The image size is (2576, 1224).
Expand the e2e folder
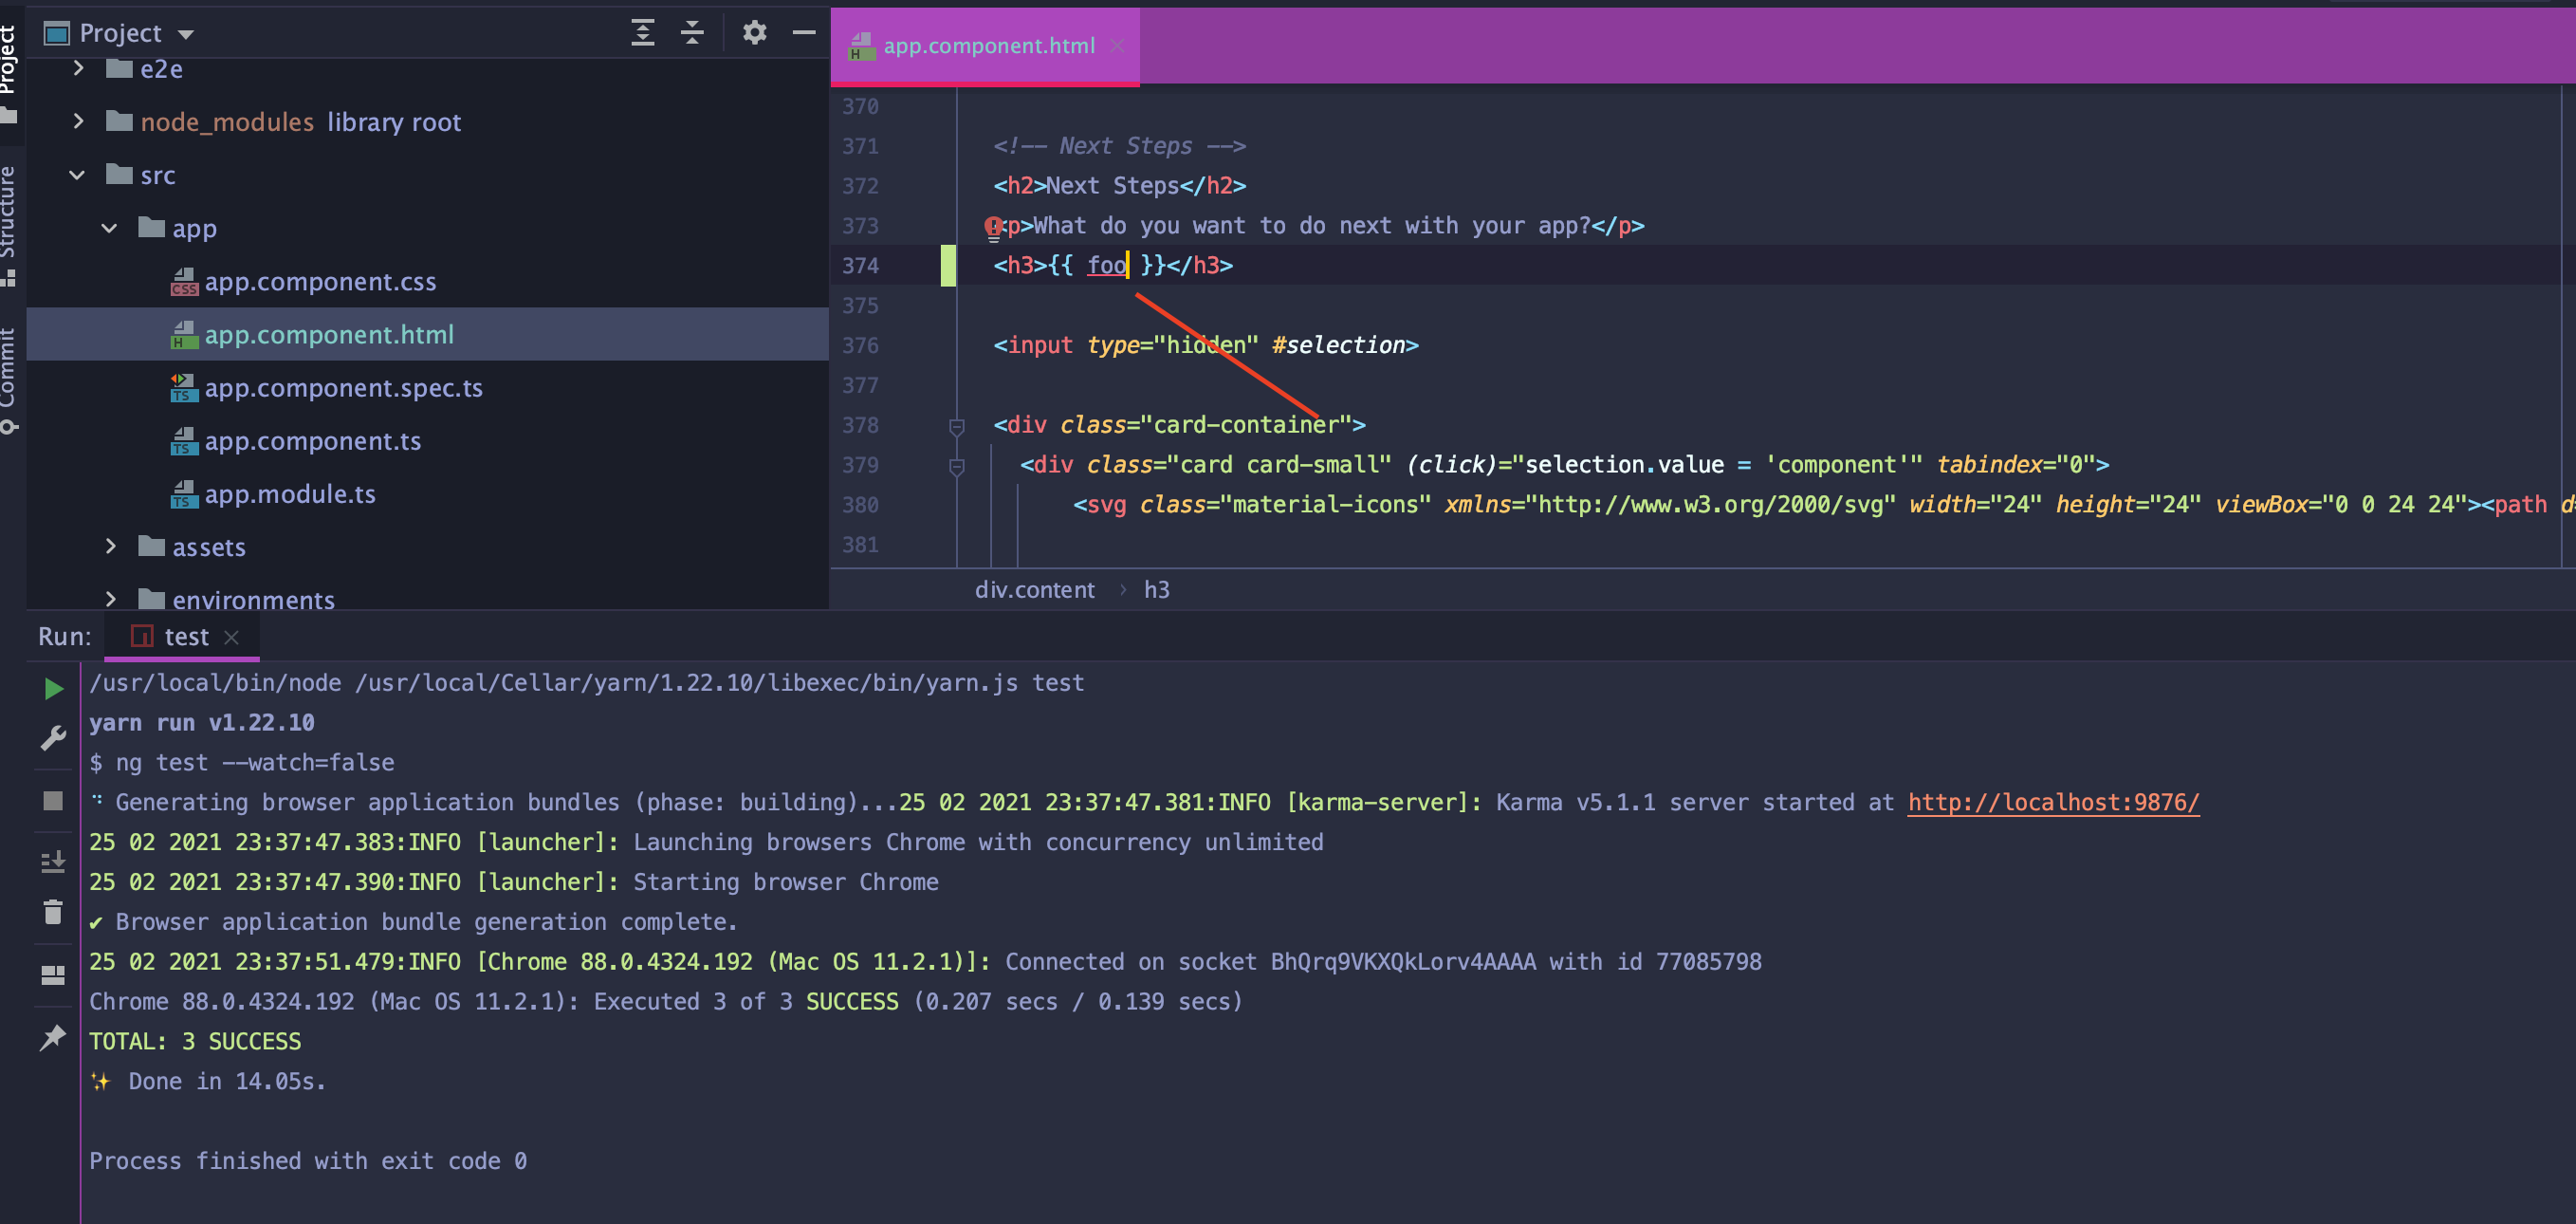78,68
